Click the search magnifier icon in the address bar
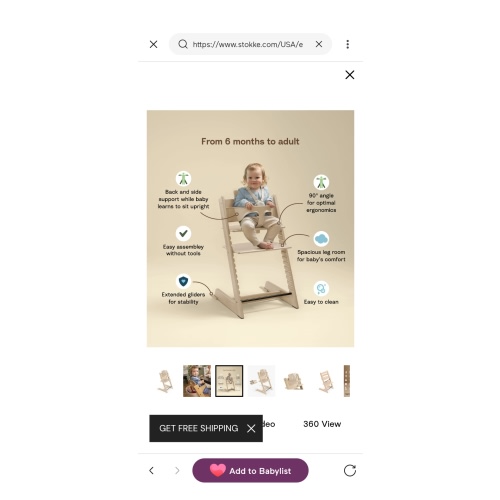The image size is (500, 500). 183,44
